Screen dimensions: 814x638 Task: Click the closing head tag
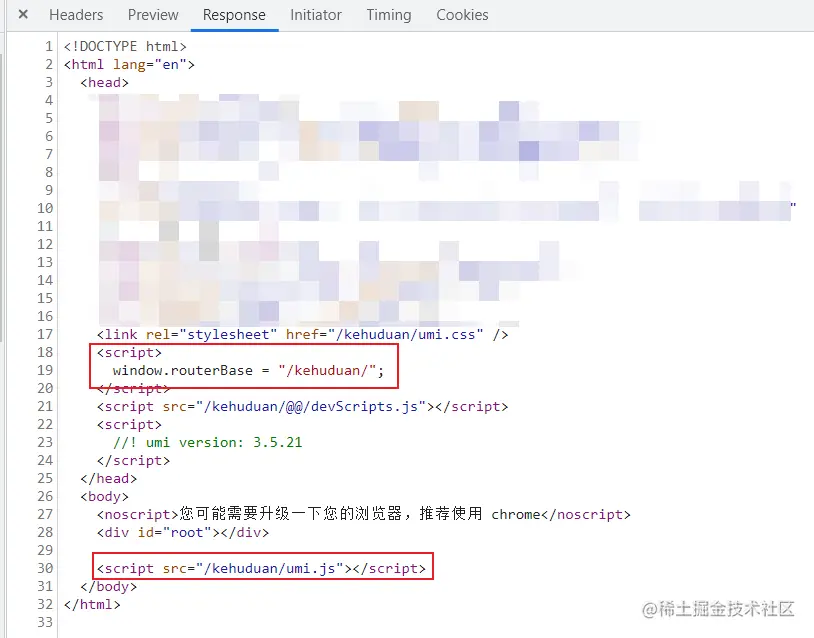click(x=108, y=479)
